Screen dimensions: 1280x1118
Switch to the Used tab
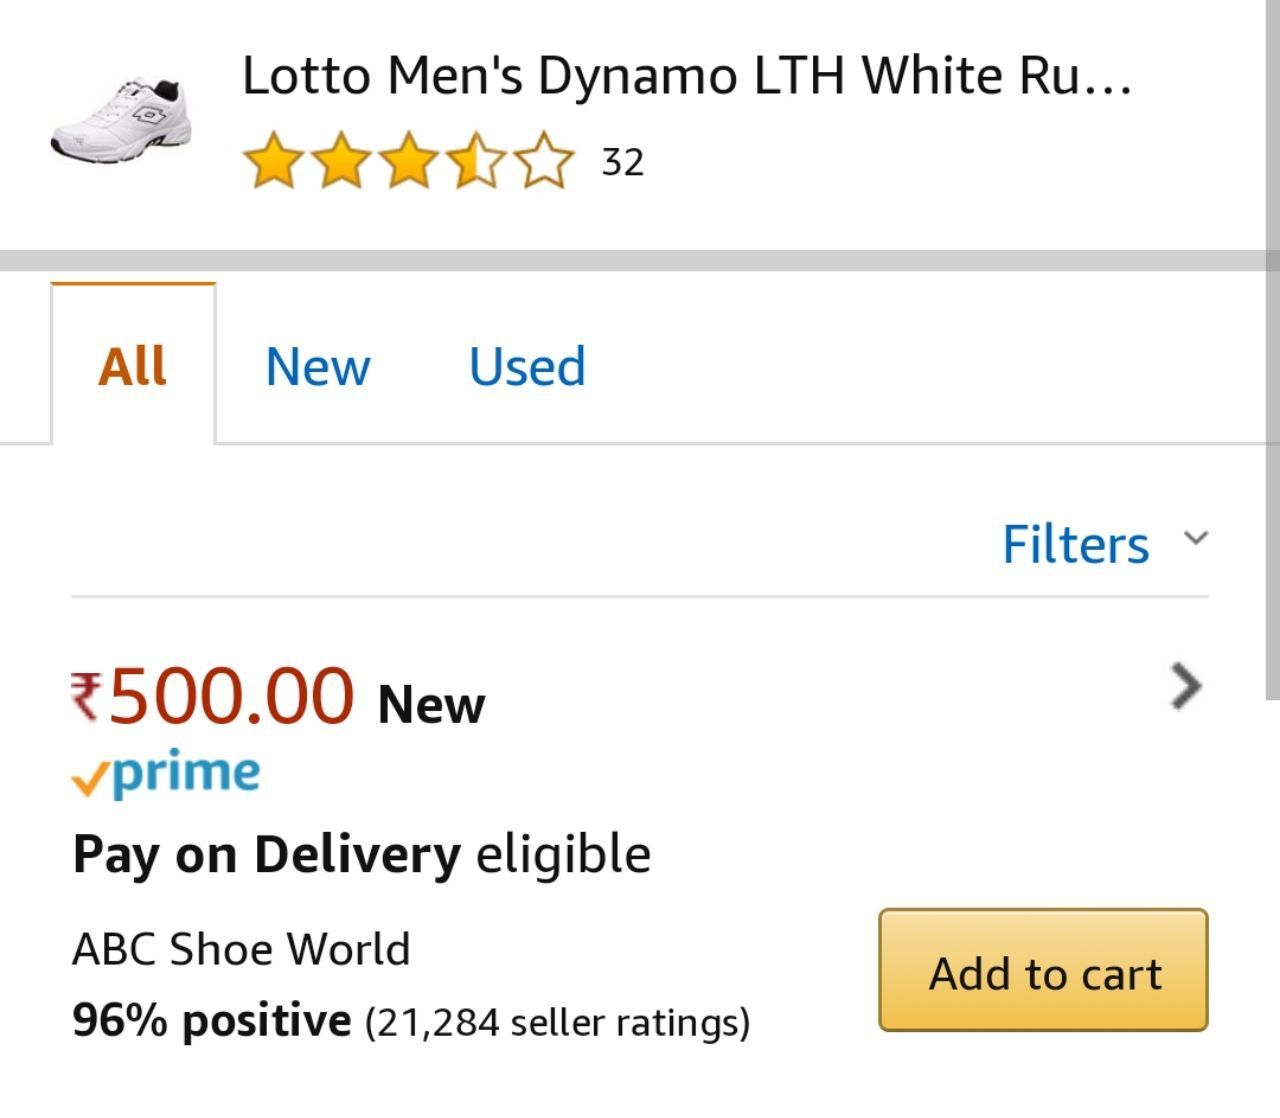point(527,366)
